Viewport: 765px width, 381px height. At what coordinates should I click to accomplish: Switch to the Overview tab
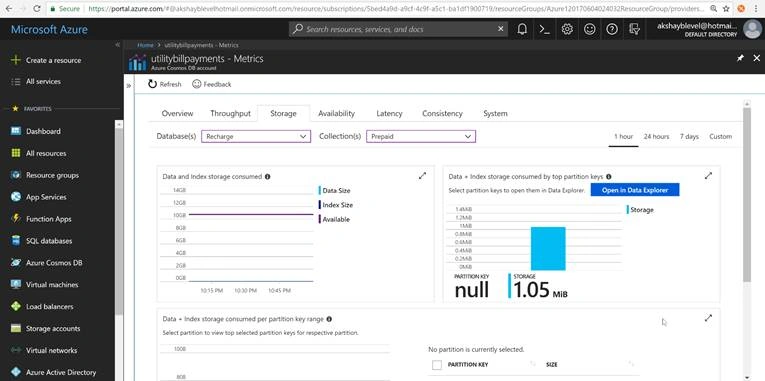click(x=177, y=113)
